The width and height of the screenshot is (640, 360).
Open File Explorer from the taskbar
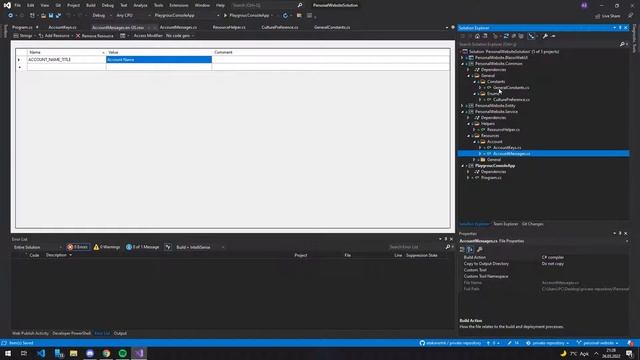(73, 353)
